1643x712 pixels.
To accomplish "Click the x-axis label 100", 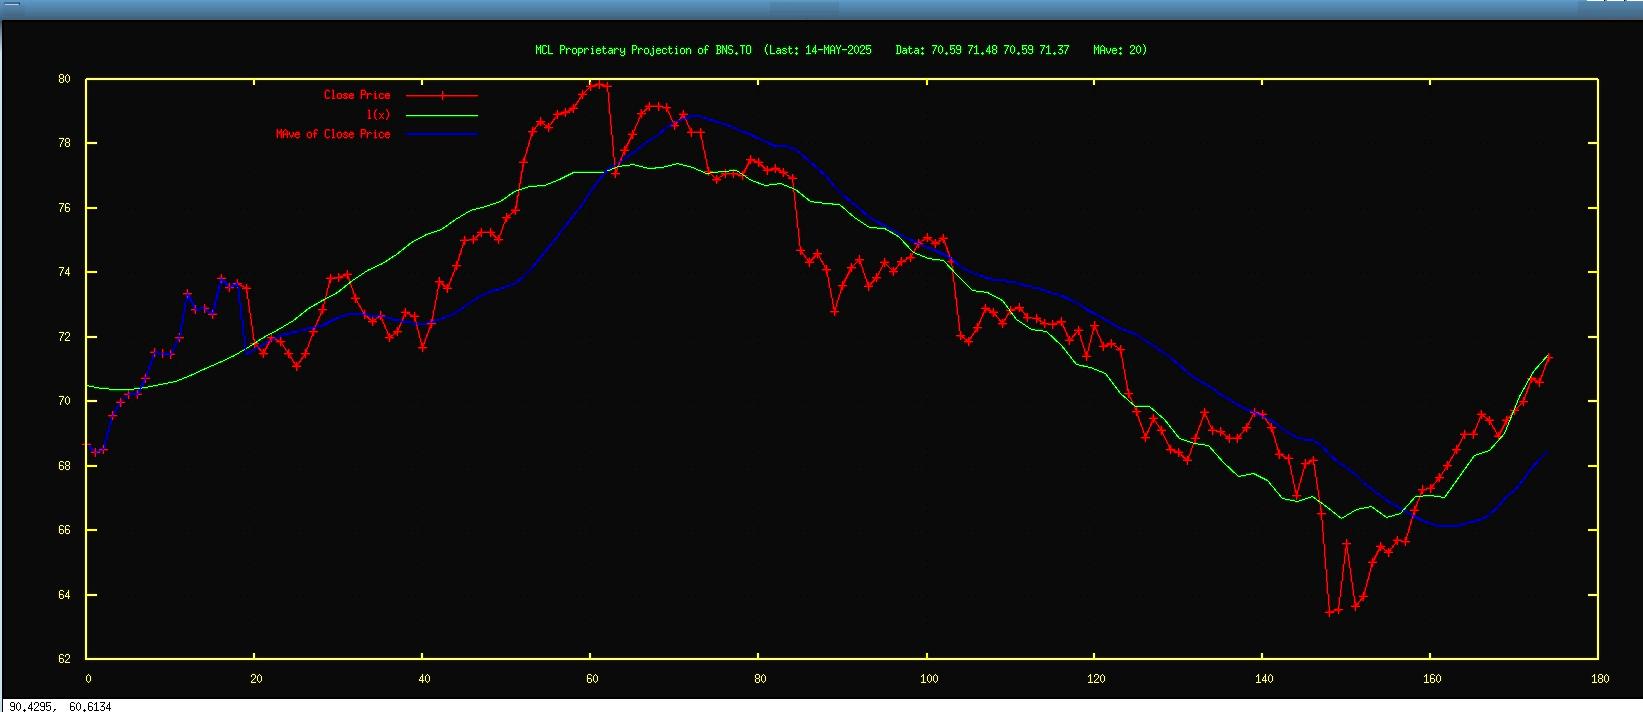I will (928, 679).
